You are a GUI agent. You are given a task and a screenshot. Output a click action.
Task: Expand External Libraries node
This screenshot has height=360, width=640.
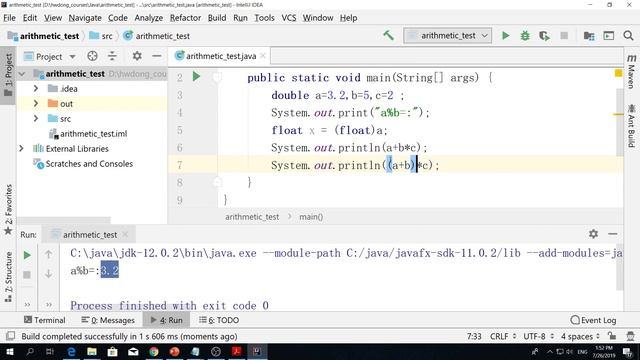21,149
